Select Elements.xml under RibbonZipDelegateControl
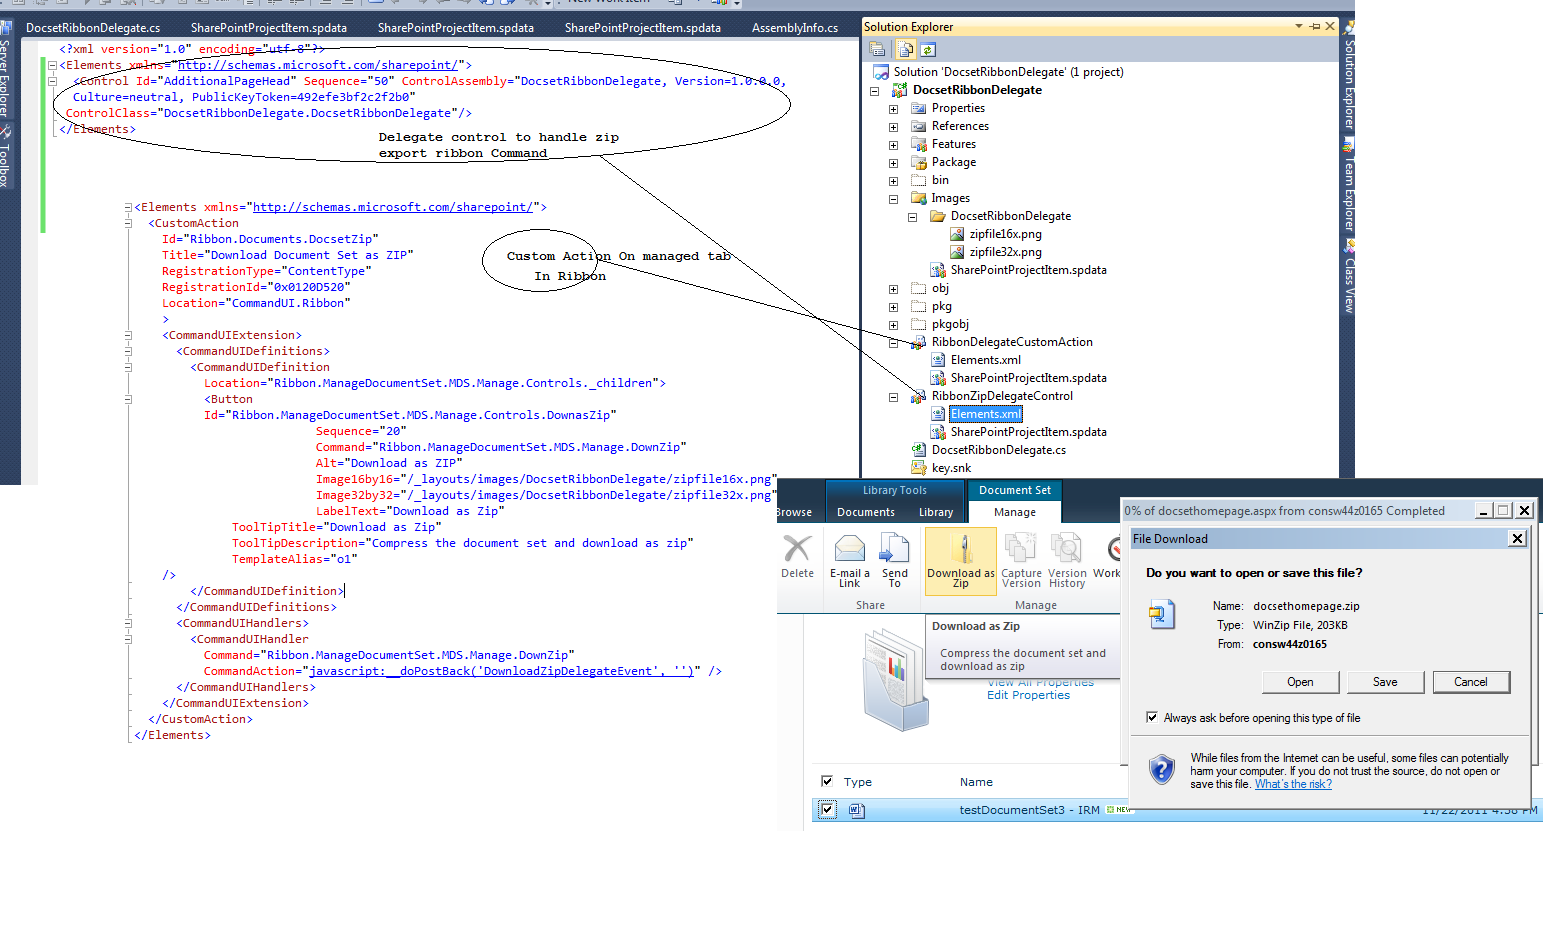 [985, 414]
